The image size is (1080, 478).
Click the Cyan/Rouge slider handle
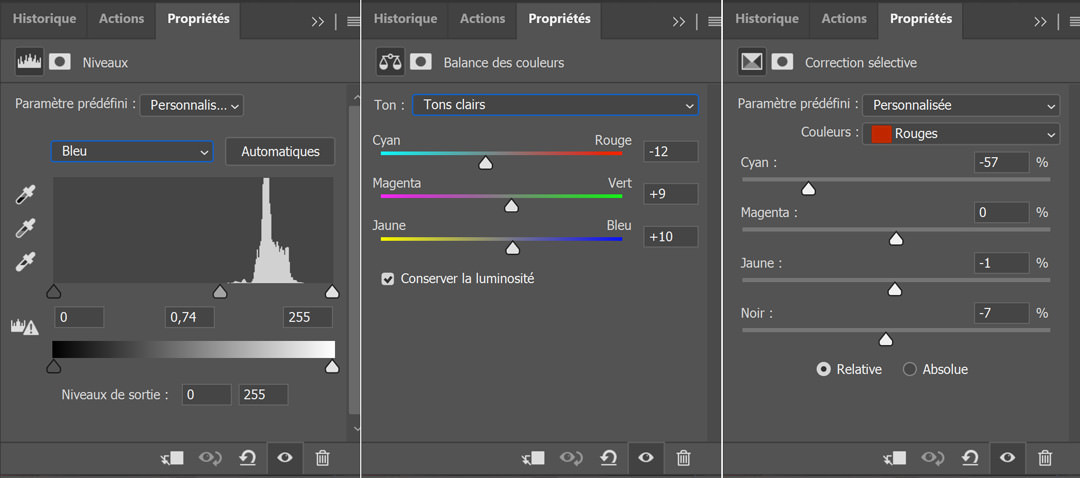point(486,163)
